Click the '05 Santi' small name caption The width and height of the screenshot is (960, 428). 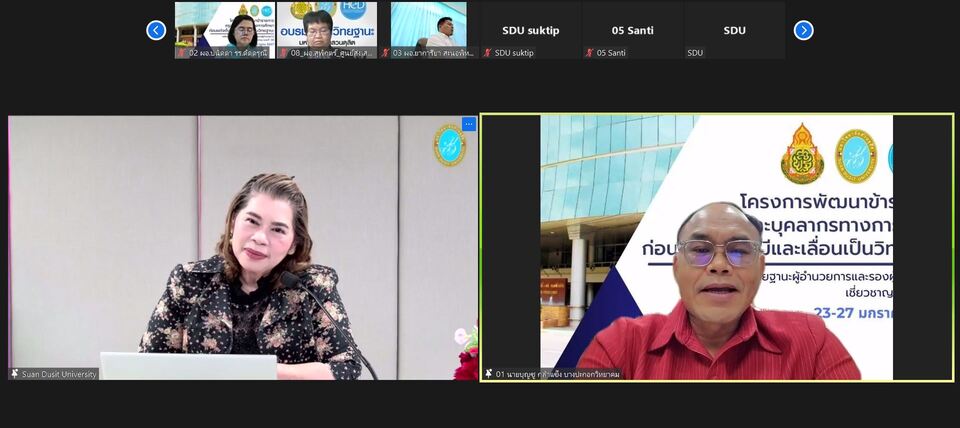[610, 53]
